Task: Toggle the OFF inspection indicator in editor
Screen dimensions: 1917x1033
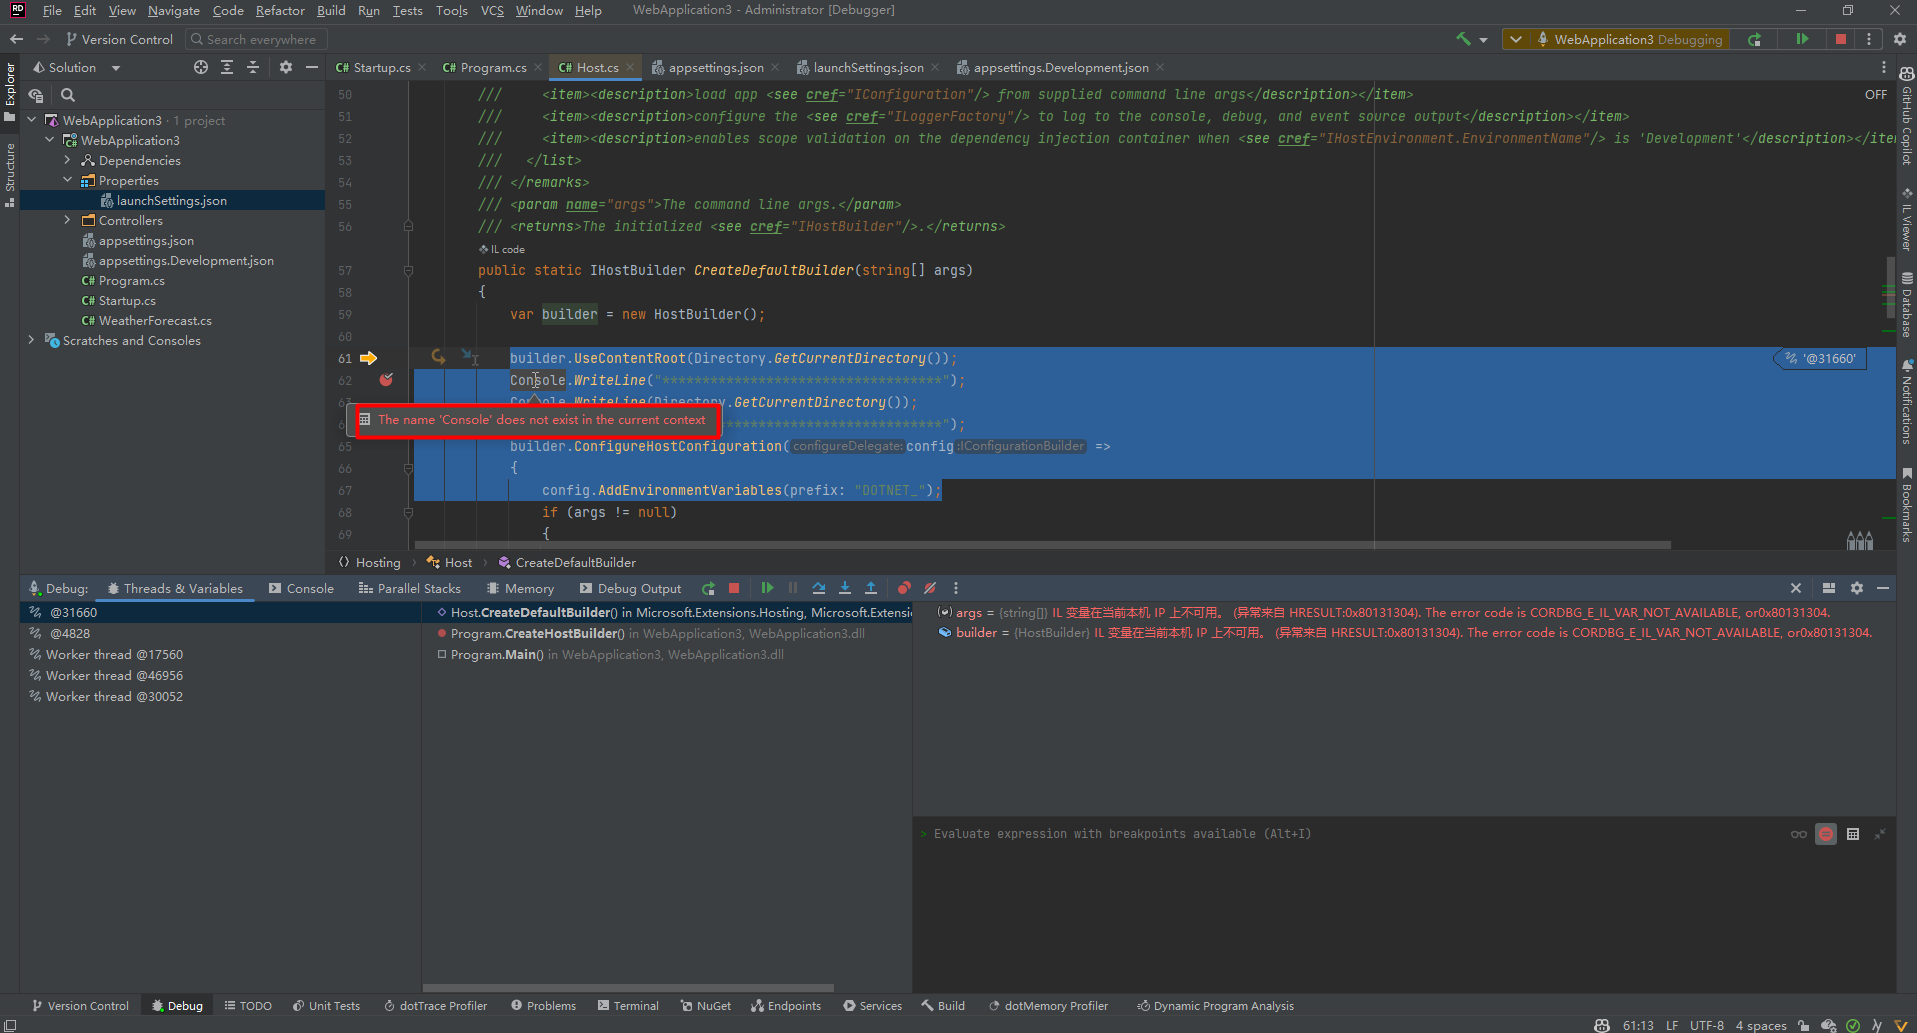Action: point(1875,95)
